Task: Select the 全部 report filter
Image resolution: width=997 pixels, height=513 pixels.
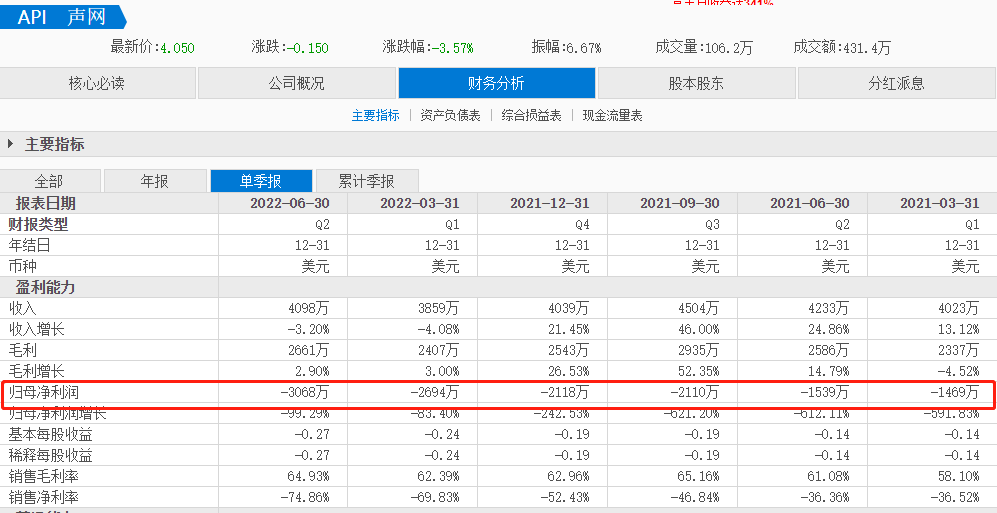Action: pos(49,181)
